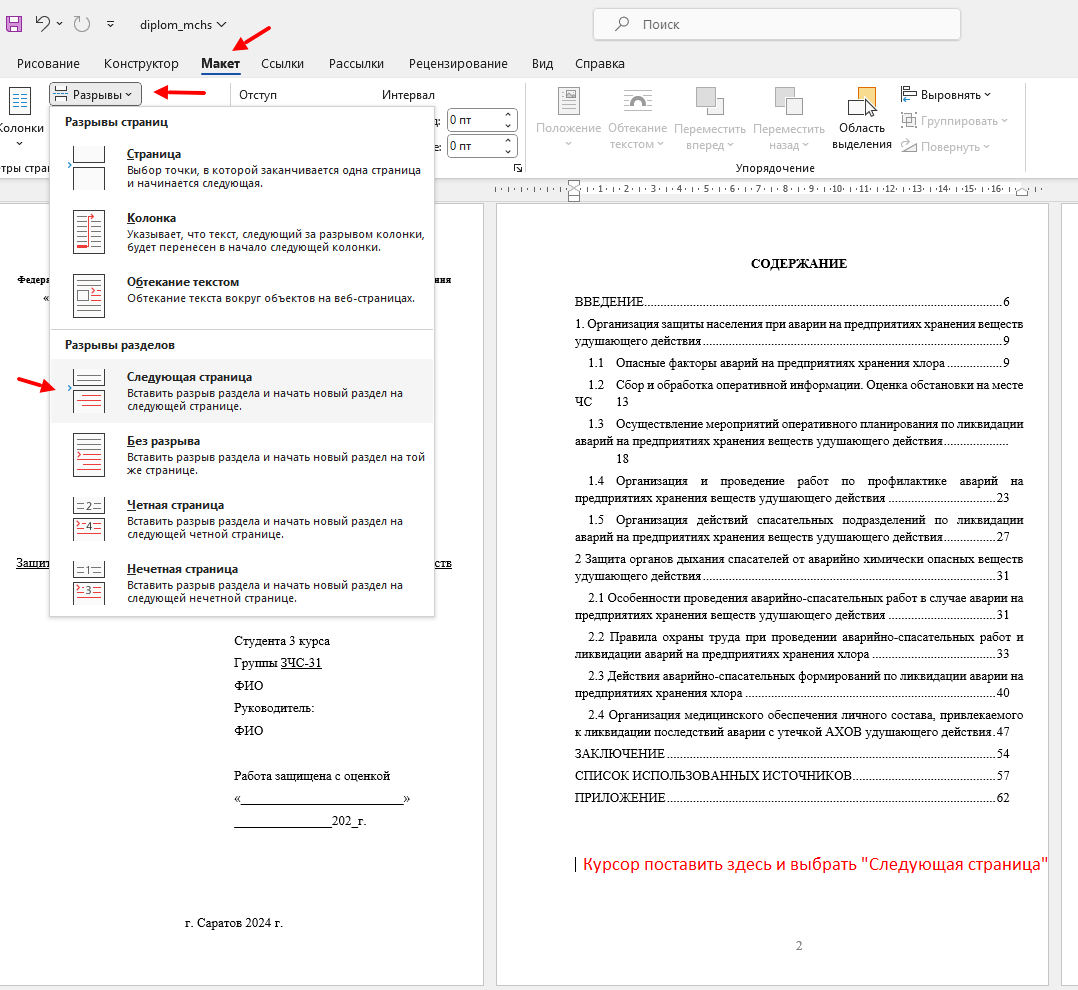The image size is (1078, 990).
Task: Open the diplom_mchs file name dropdown
Action: click(x=183, y=25)
